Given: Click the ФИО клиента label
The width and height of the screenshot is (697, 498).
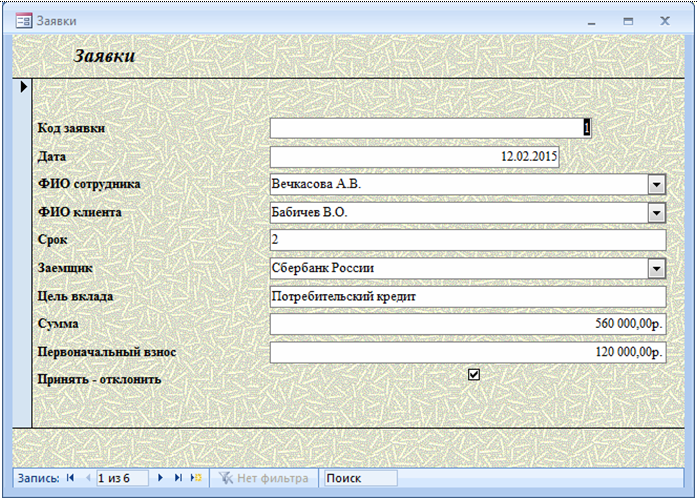Looking at the screenshot, I should (x=80, y=212).
